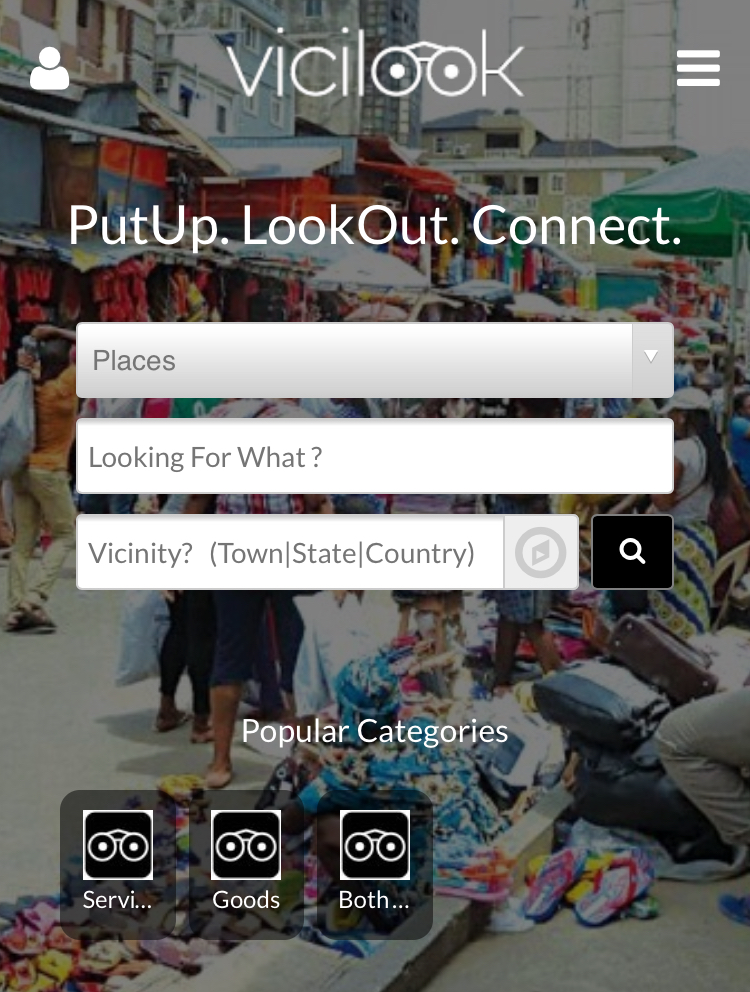This screenshot has height=992, width=750.
Task: Expand the Places dropdown arrow
Action: (651, 357)
